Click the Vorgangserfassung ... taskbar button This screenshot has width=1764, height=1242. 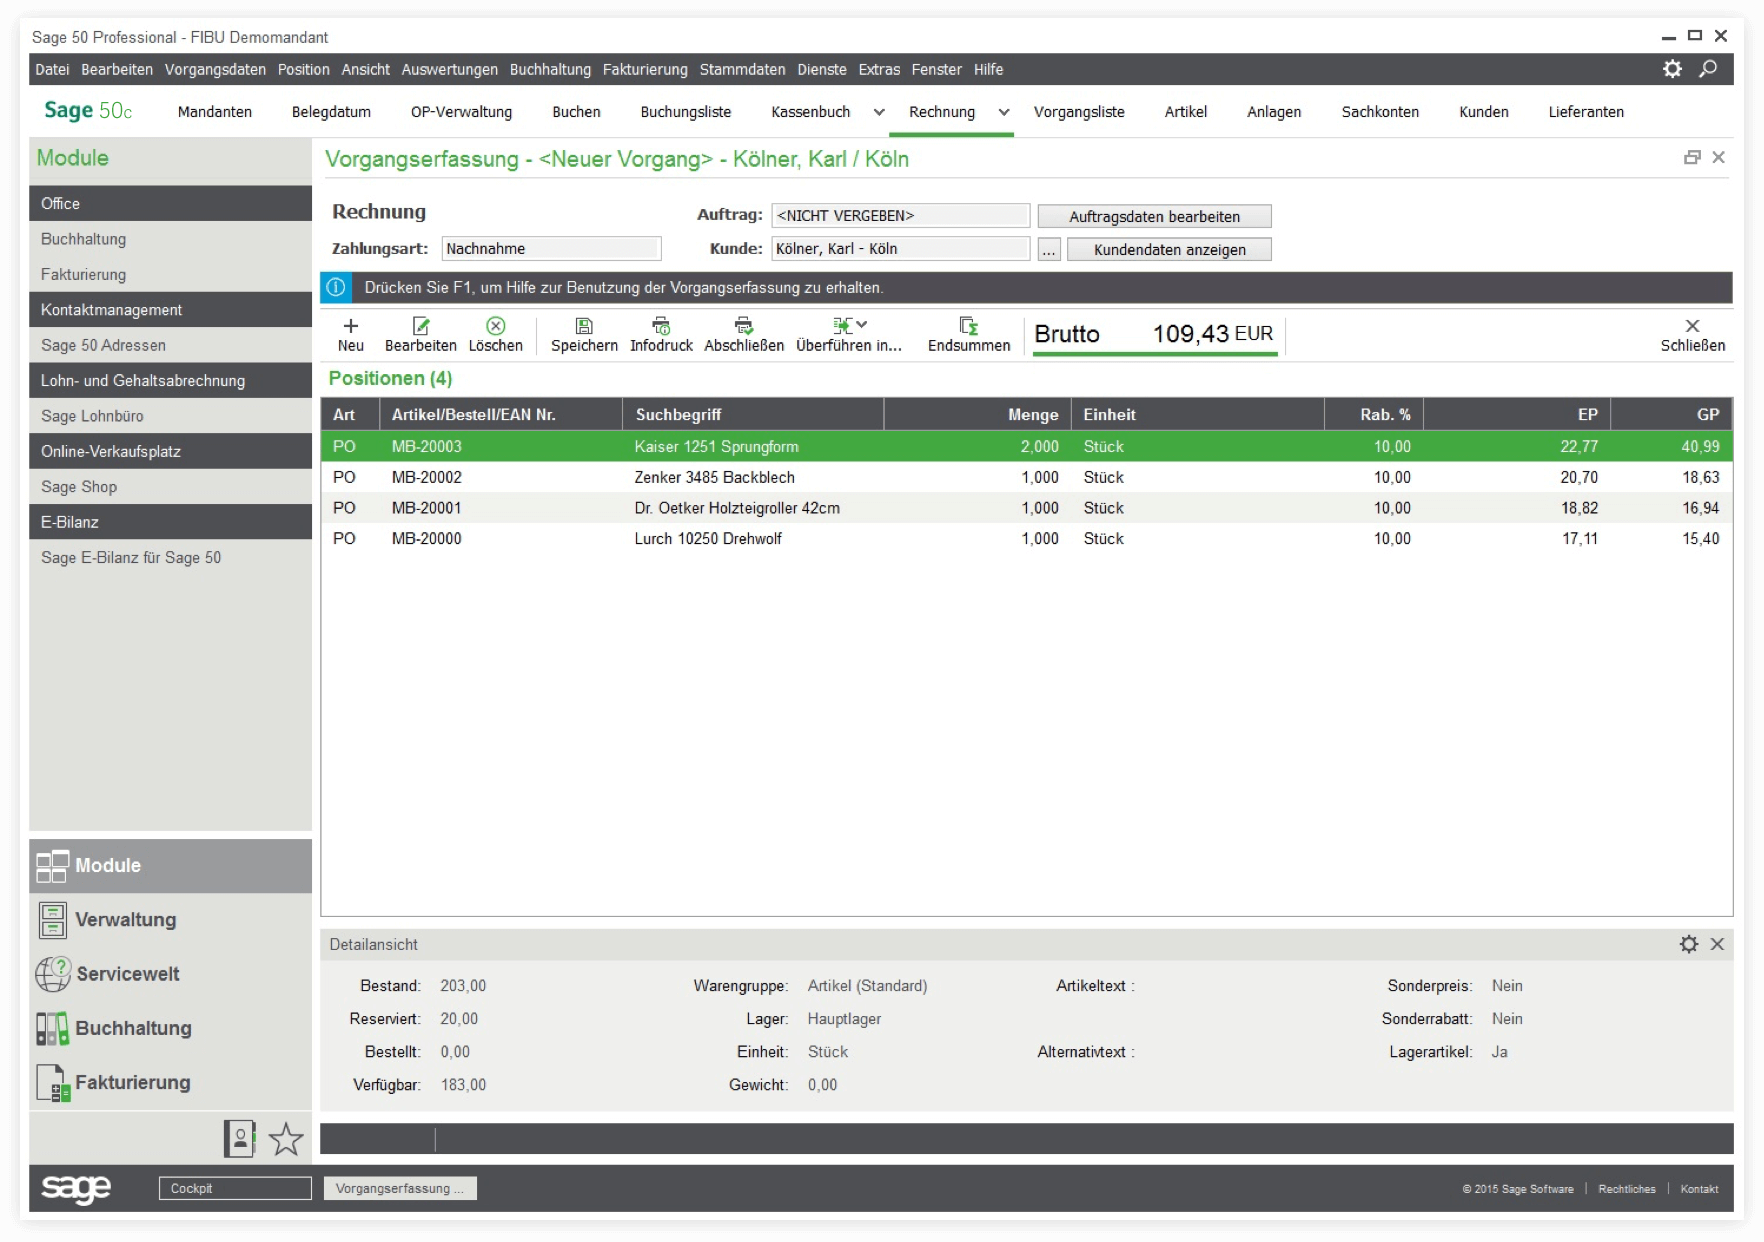(400, 1188)
